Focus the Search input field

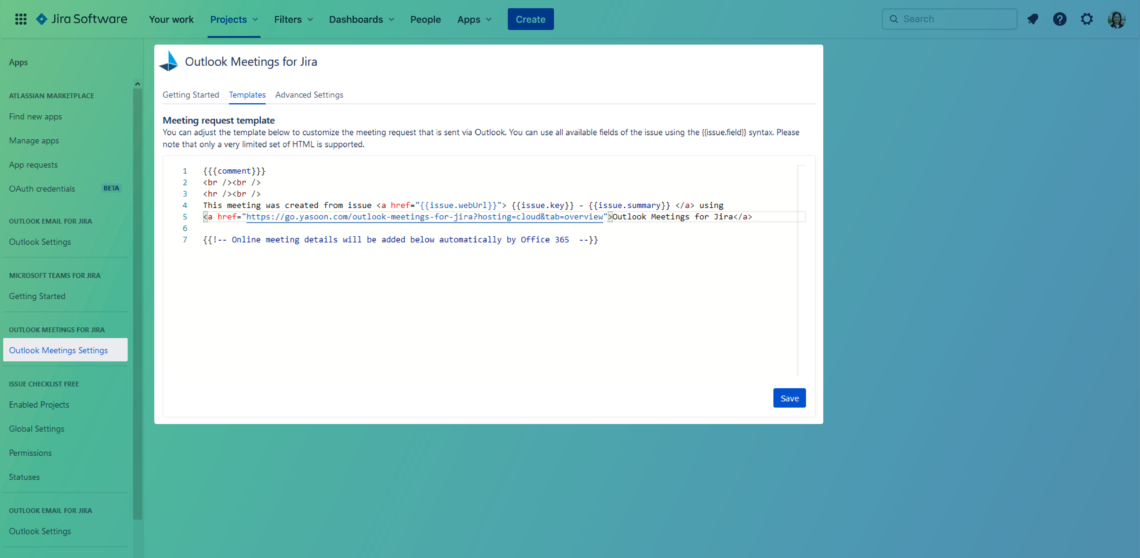pos(950,19)
